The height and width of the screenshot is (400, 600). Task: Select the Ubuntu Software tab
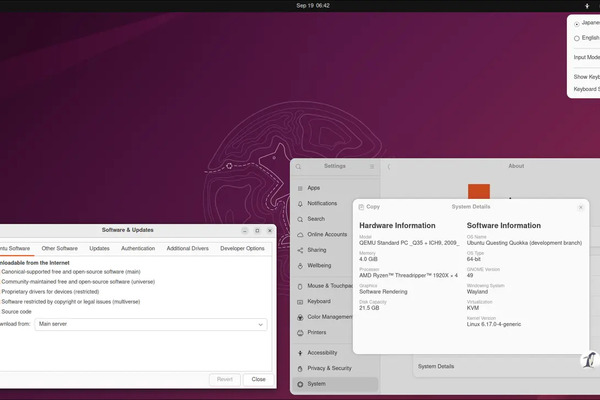click(x=15, y=248)
